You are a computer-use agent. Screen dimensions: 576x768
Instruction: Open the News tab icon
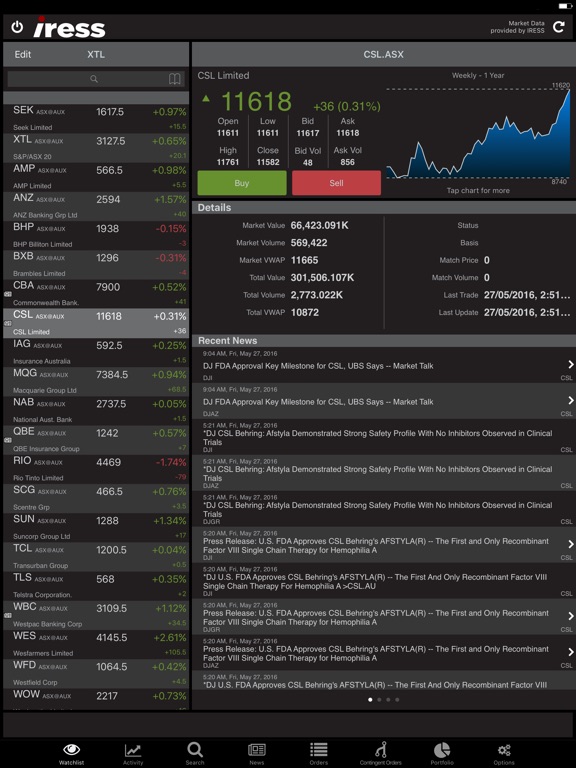click(x=257, y=753)
